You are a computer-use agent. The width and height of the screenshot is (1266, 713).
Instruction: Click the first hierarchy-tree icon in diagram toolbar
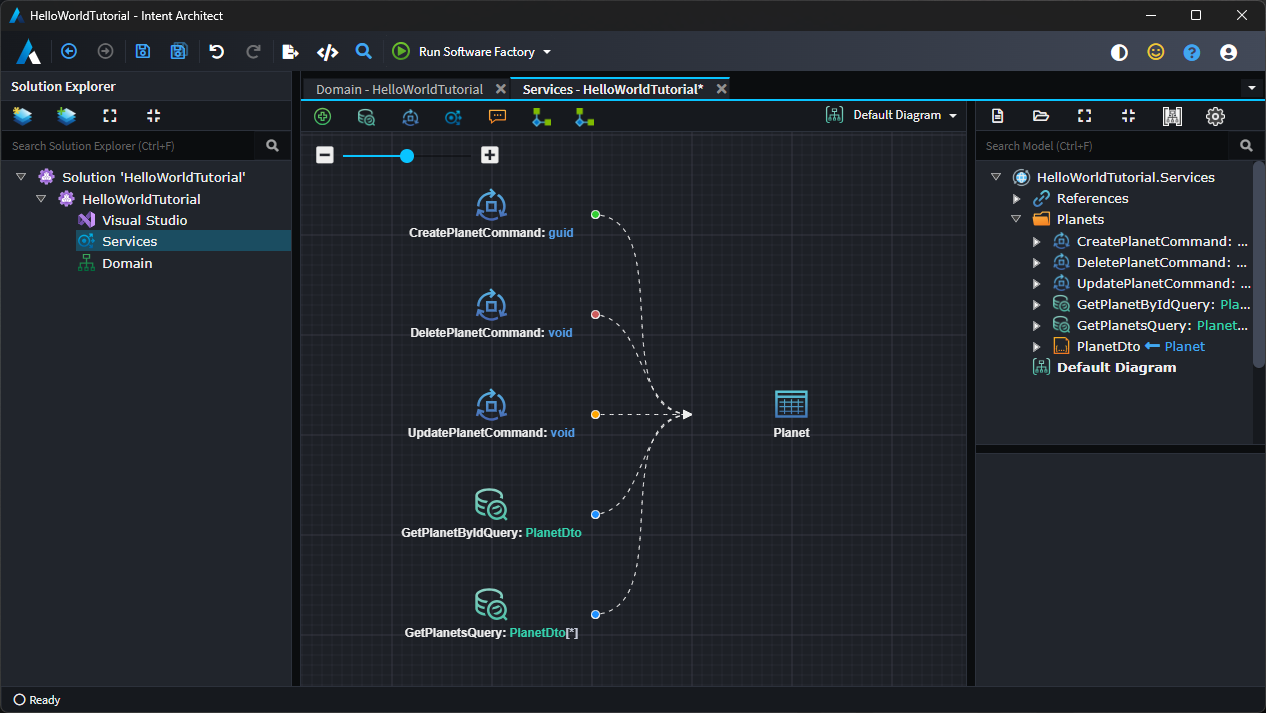(541, 117)
